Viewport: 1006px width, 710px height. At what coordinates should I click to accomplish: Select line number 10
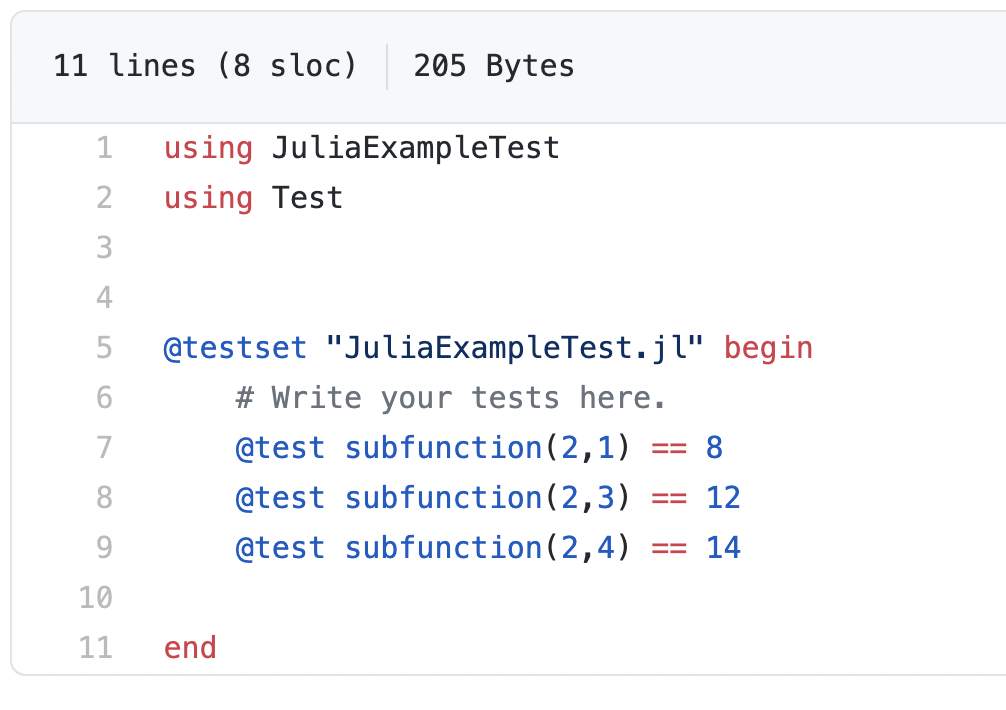(96, 598)
